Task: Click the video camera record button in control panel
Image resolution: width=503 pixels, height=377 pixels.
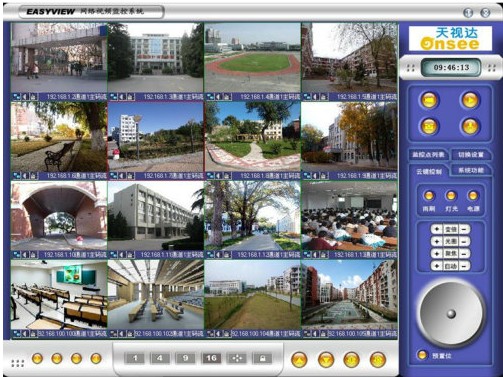Action: point(429,100)
